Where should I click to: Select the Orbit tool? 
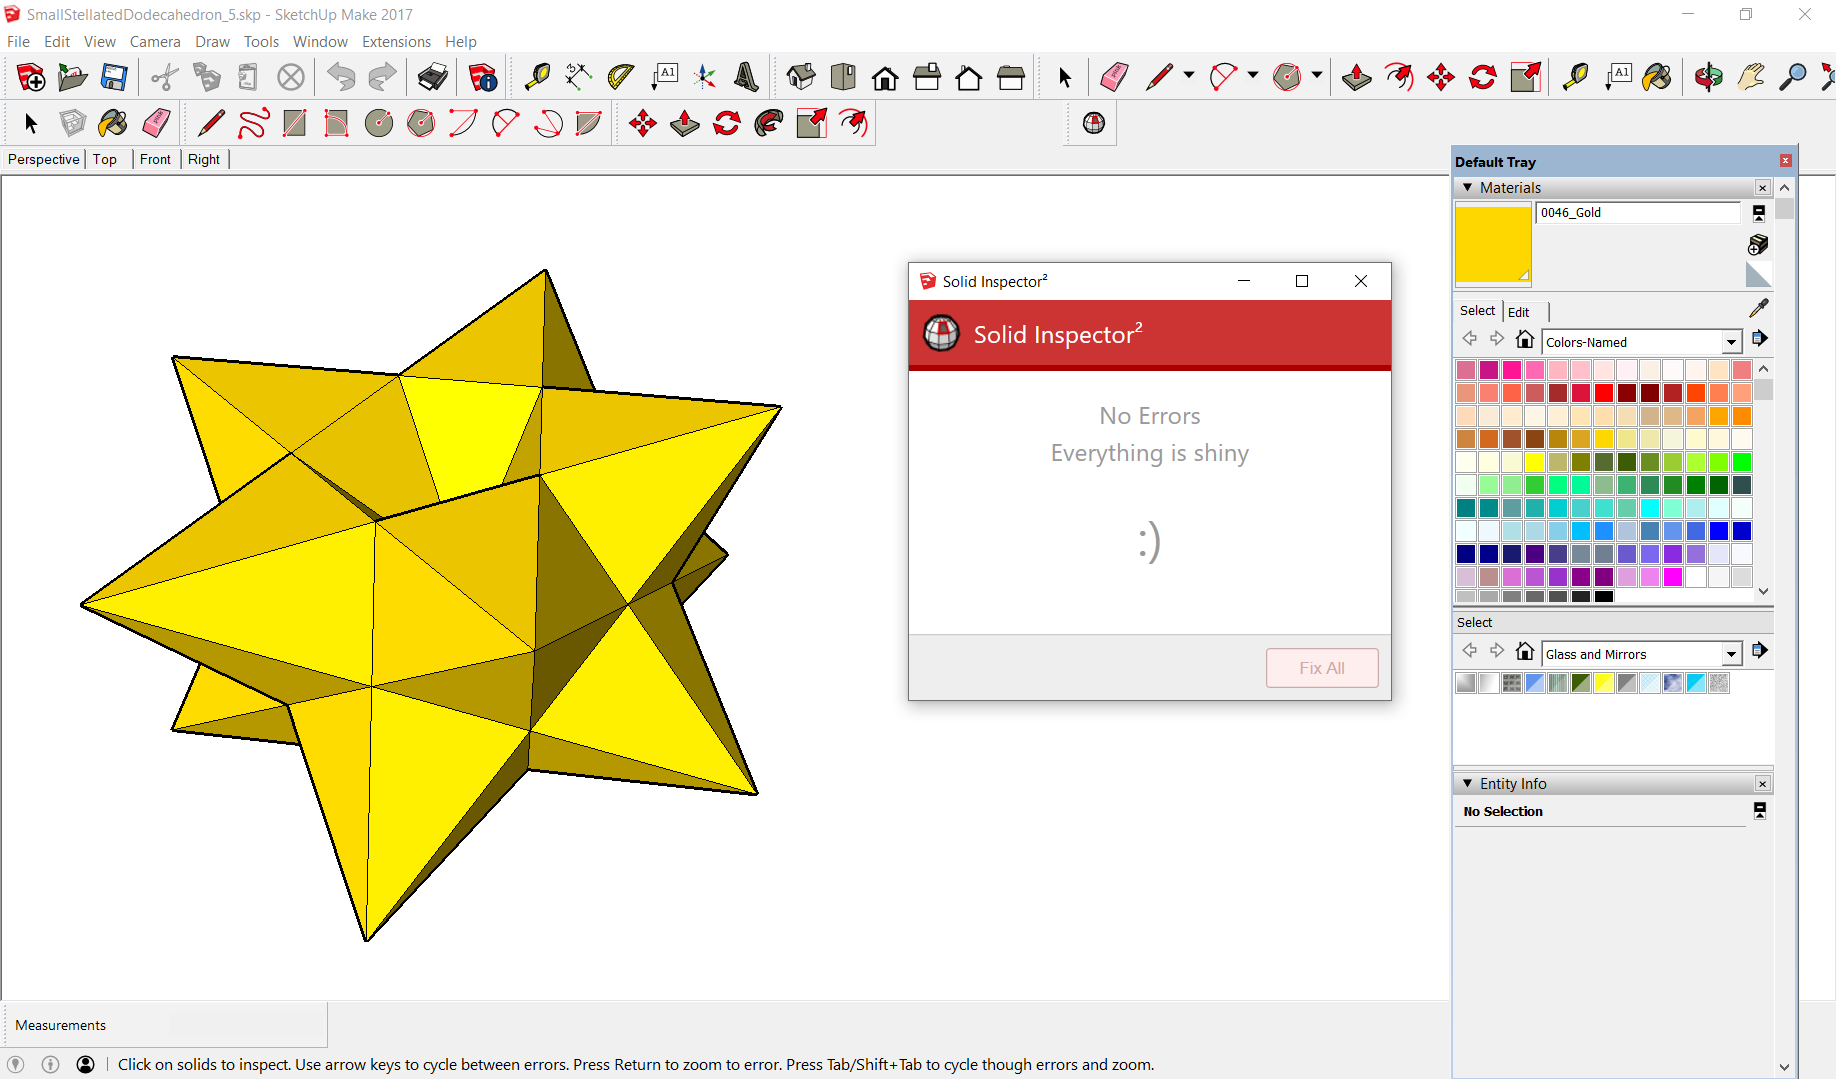click(x=1709, y=77)
